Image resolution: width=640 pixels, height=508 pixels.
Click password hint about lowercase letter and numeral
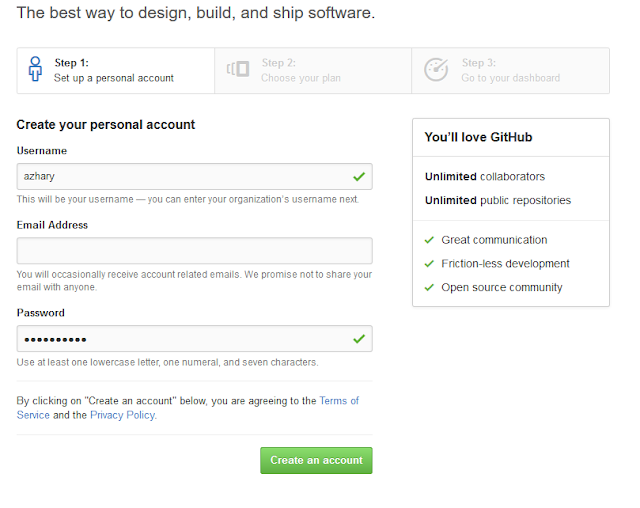coord(167,362)
